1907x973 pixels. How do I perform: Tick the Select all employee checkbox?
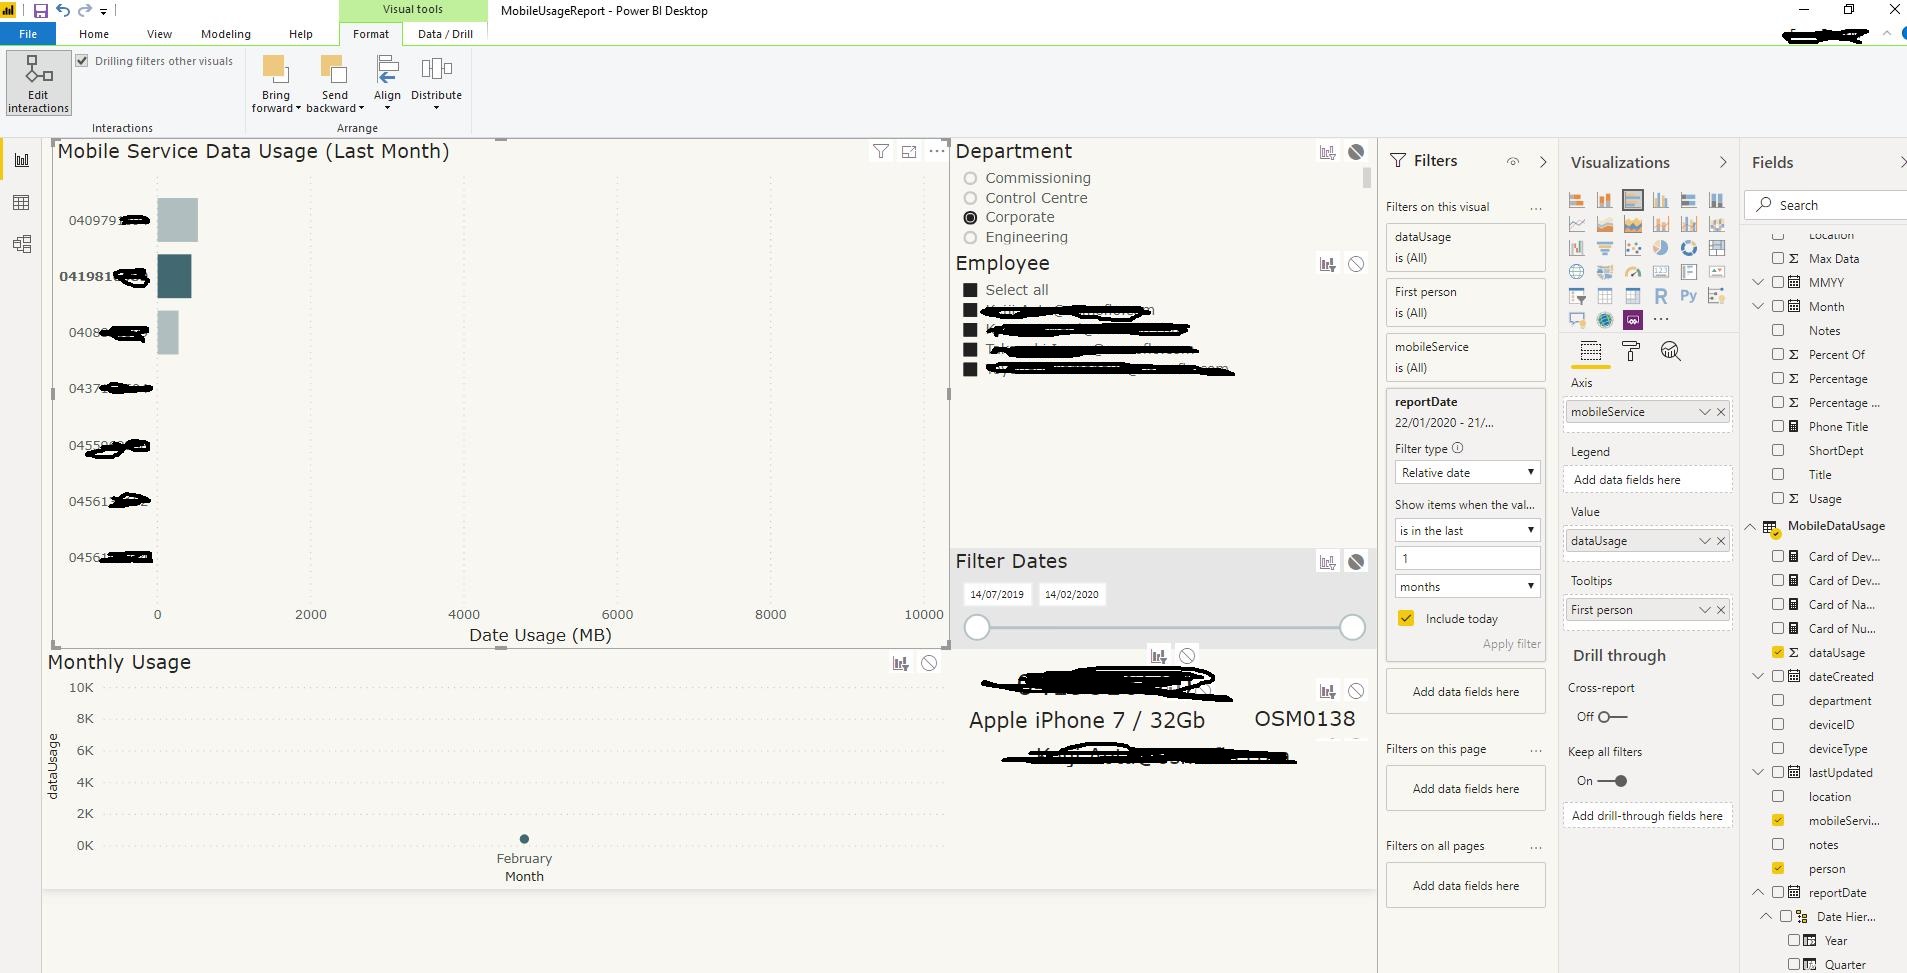point(970,290)
